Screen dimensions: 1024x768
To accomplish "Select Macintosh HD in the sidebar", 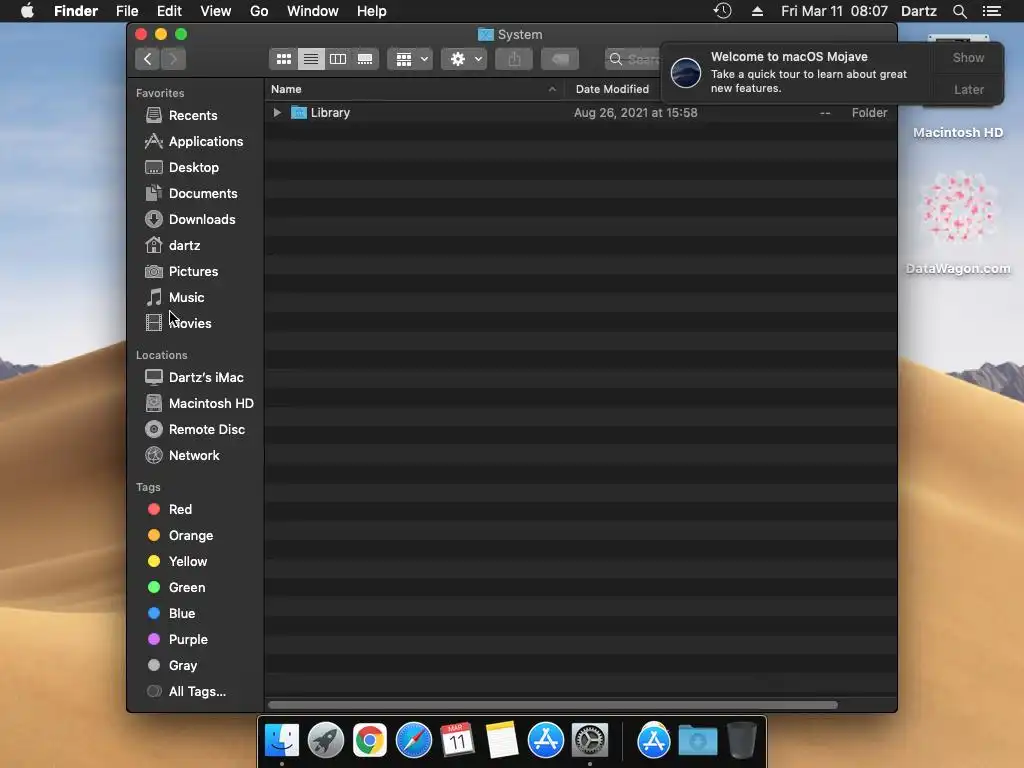I will coord(211,404).
